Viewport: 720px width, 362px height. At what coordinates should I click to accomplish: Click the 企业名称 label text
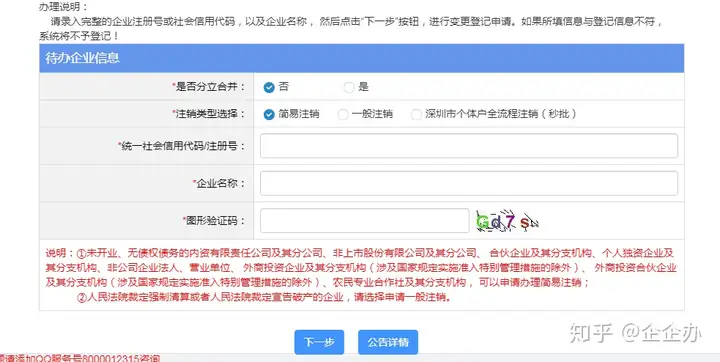coord(219,183)
